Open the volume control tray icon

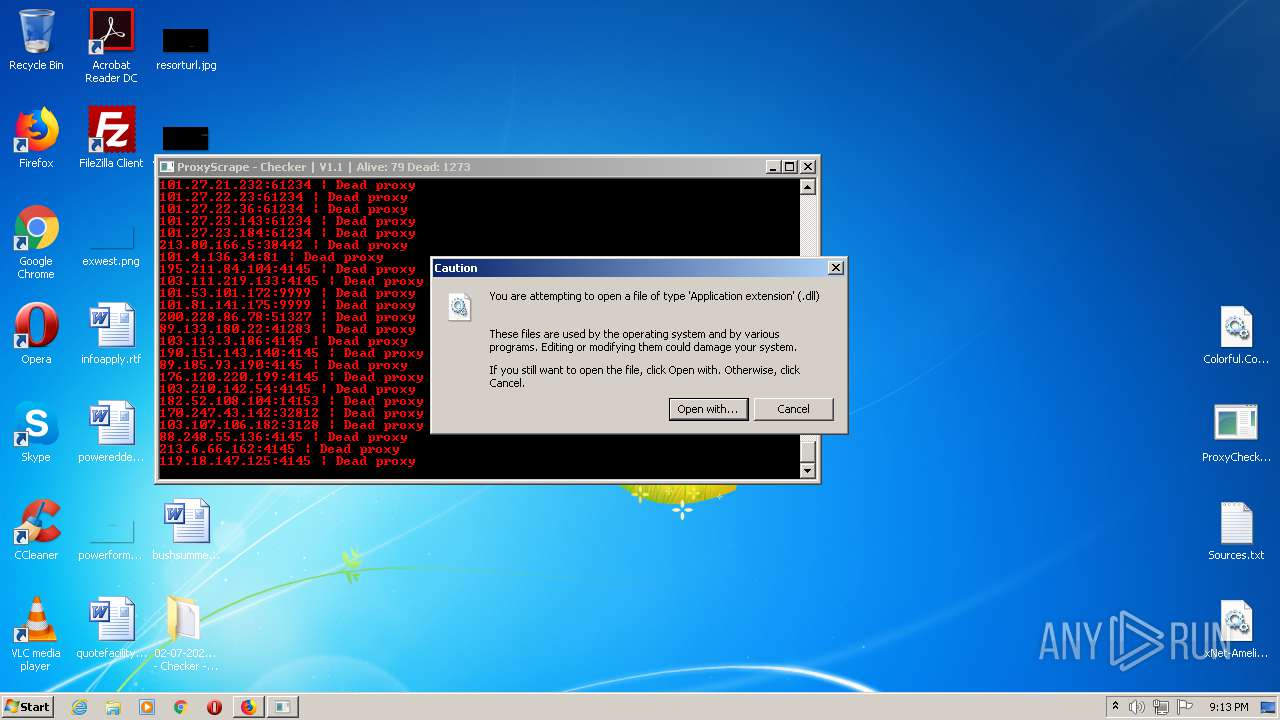click(1137, 707)
